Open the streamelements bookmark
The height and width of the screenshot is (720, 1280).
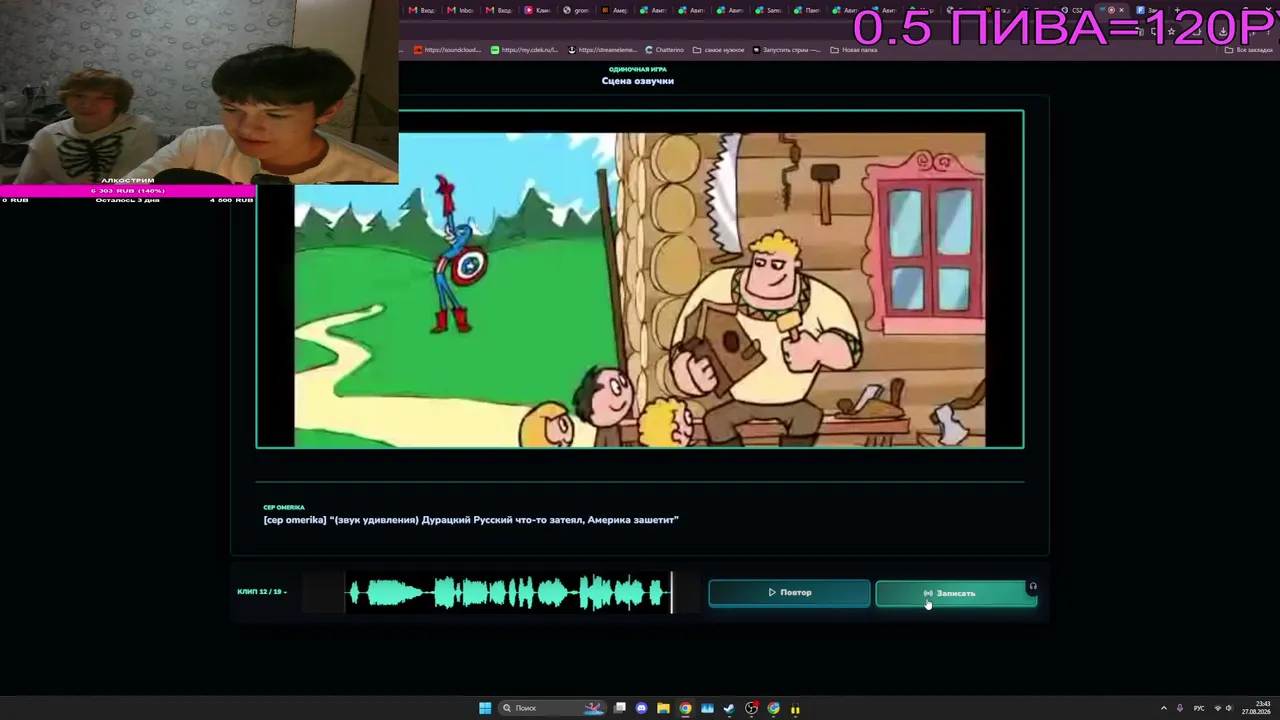pyautogui.click(x=602, y=50)
